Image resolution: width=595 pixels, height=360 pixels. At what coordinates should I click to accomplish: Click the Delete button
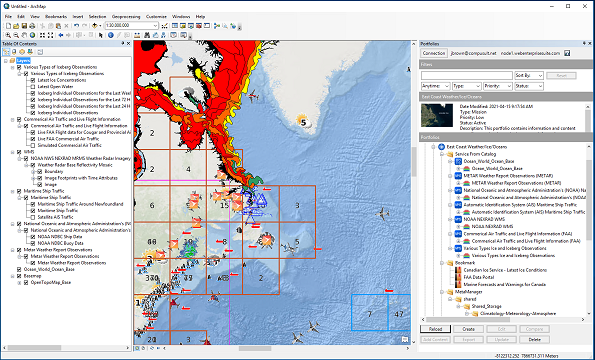click(535, 340)
